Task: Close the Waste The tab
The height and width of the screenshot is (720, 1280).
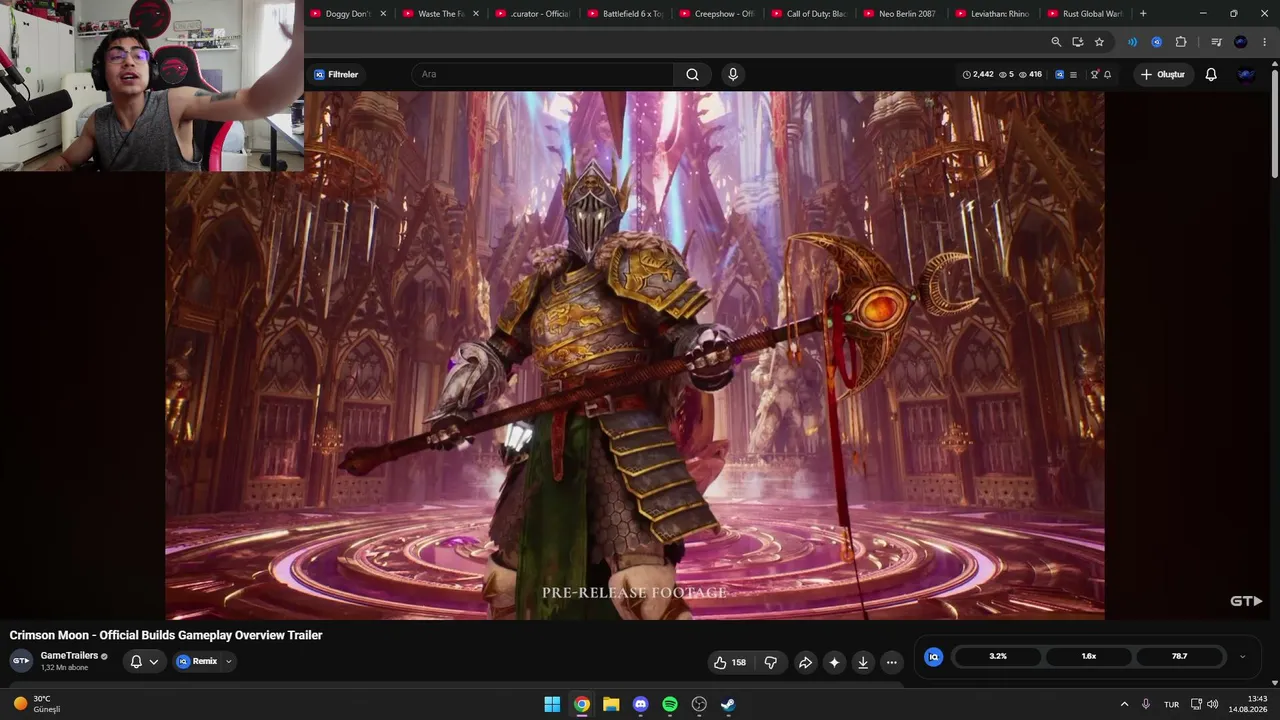Action: 475,14
